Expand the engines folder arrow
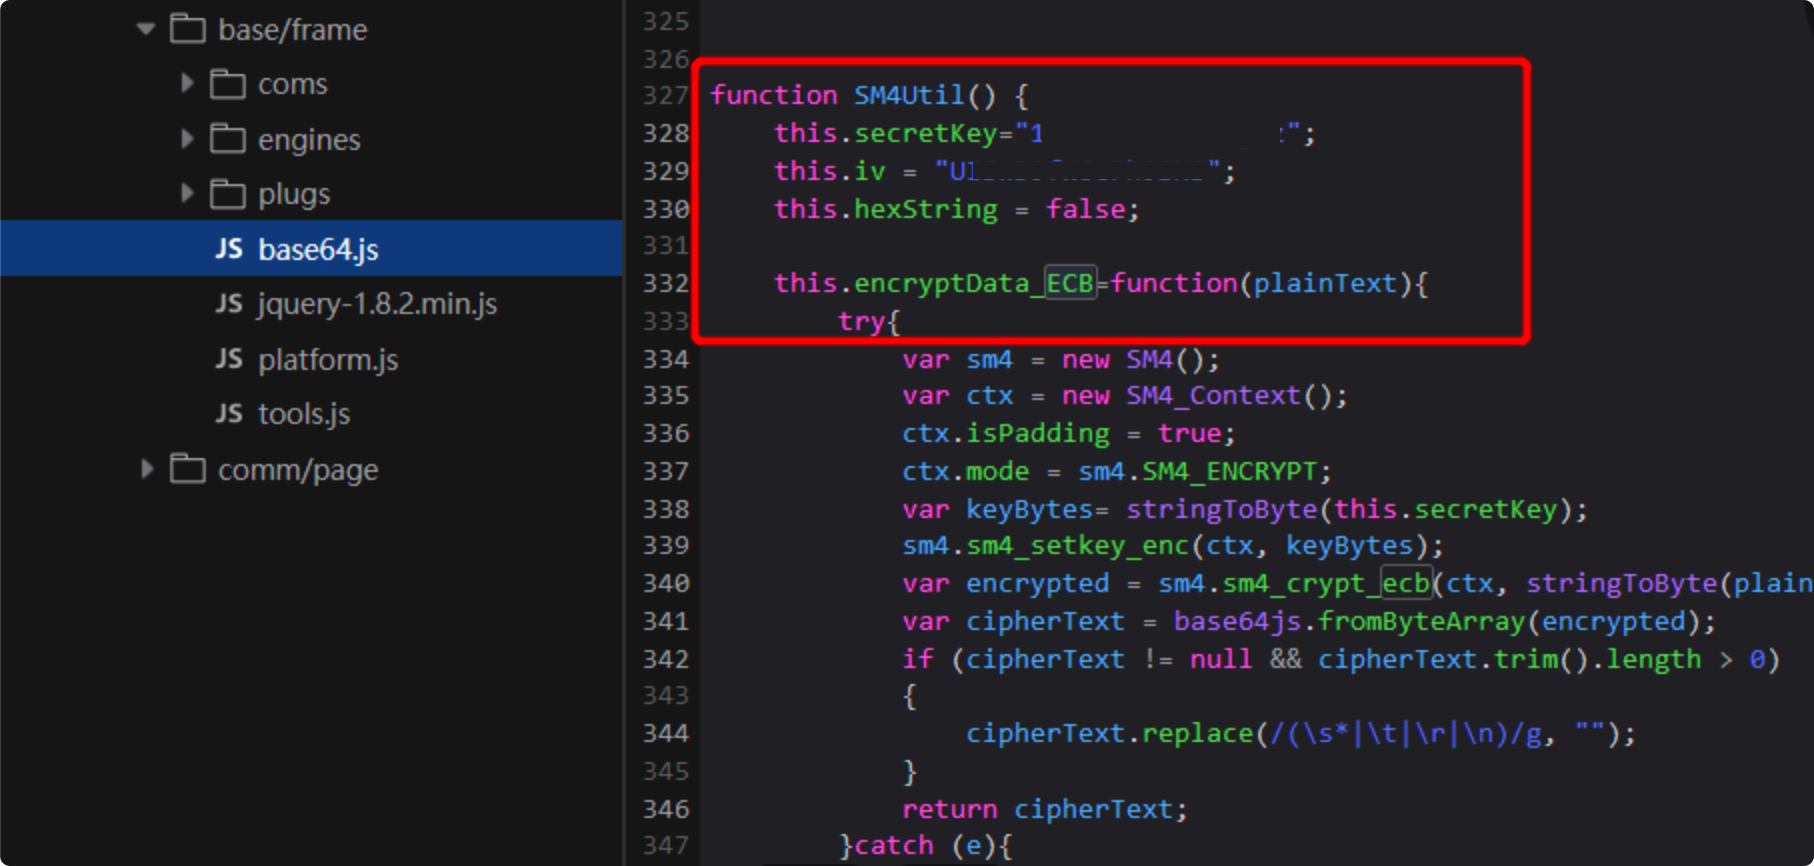 tap(186, 138)
